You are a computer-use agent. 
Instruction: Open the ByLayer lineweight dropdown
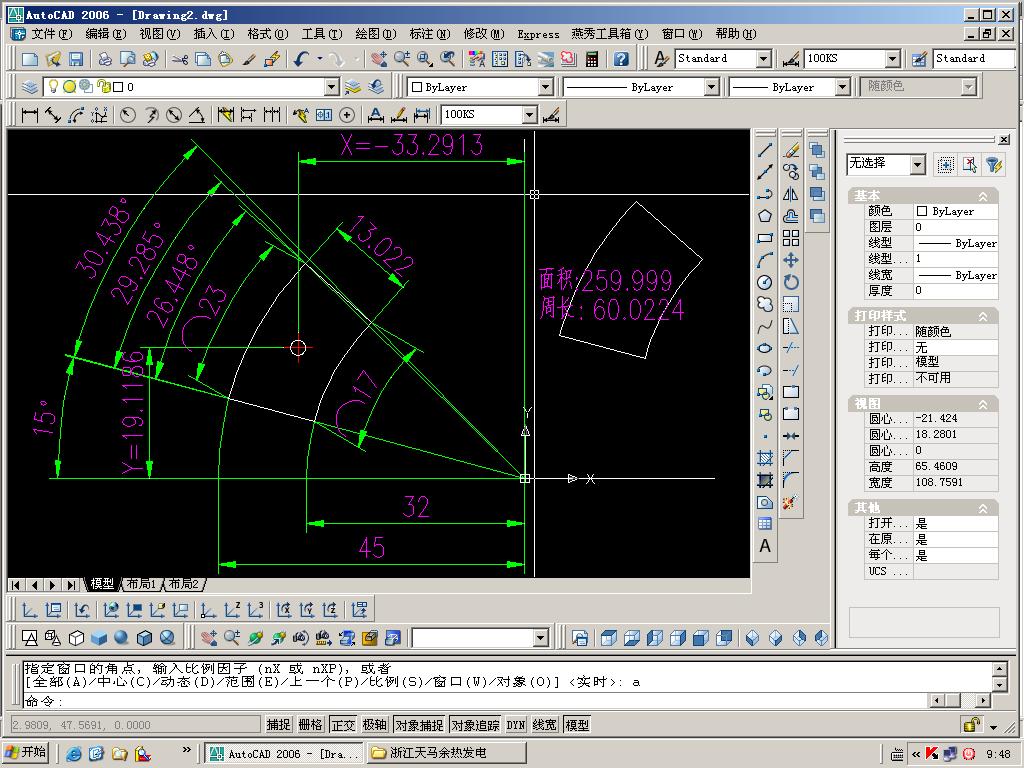click(x=842, y=87)
